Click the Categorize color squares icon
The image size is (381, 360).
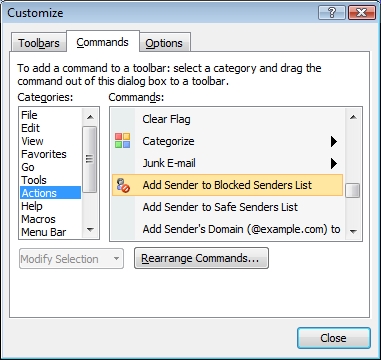pos(122,141)
